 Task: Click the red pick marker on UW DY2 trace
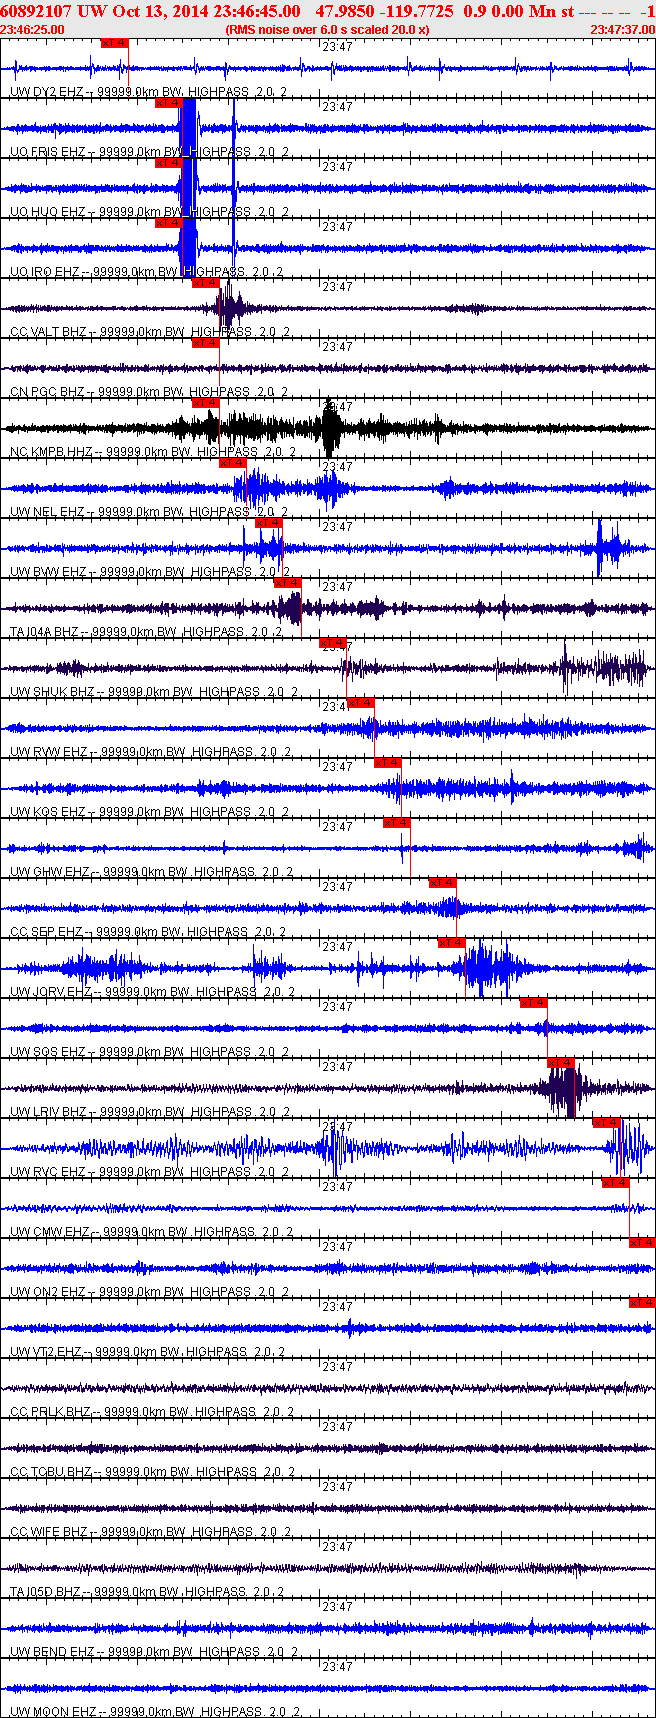coord(115,43)
